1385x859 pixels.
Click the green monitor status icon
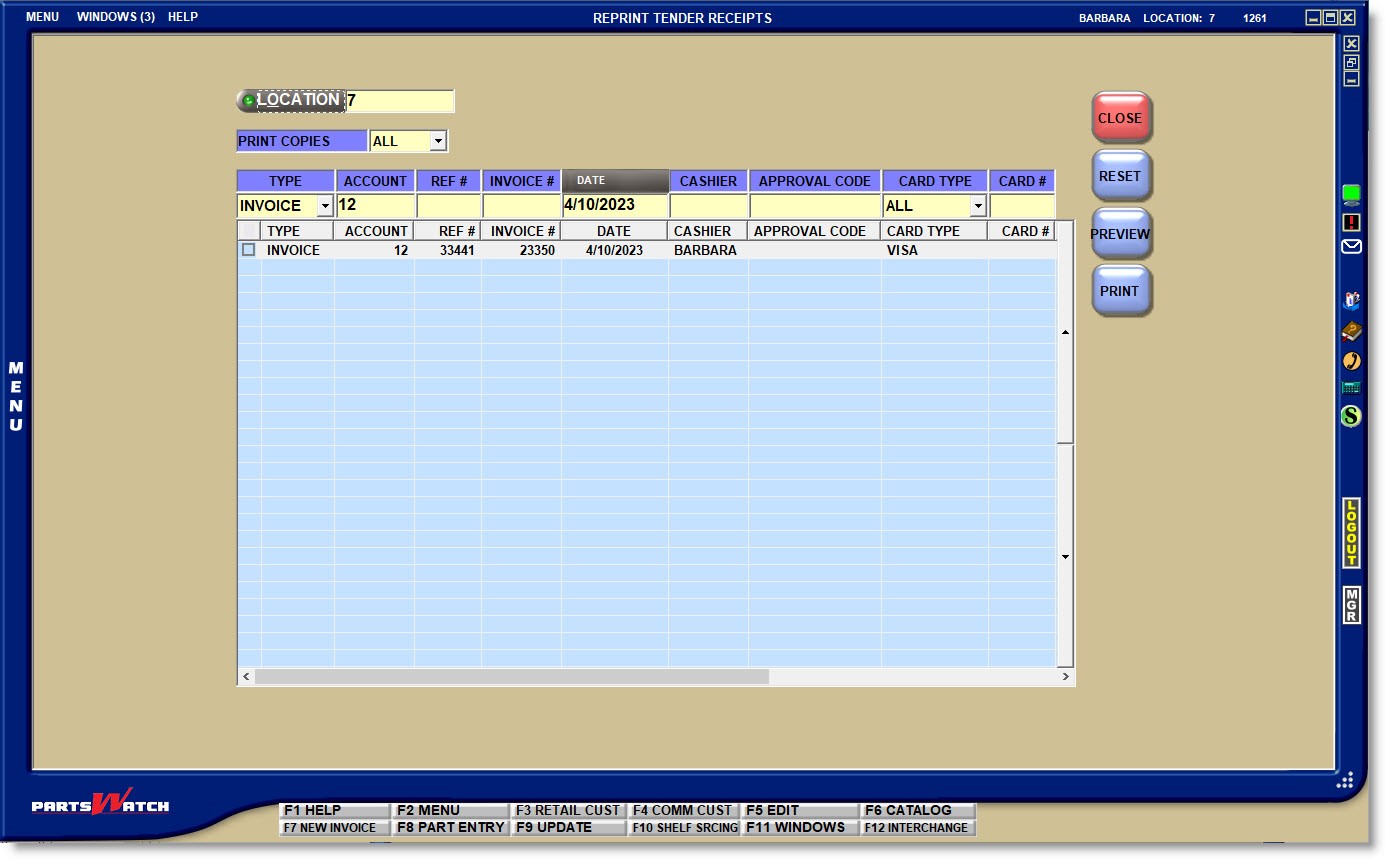(1351, 194)
